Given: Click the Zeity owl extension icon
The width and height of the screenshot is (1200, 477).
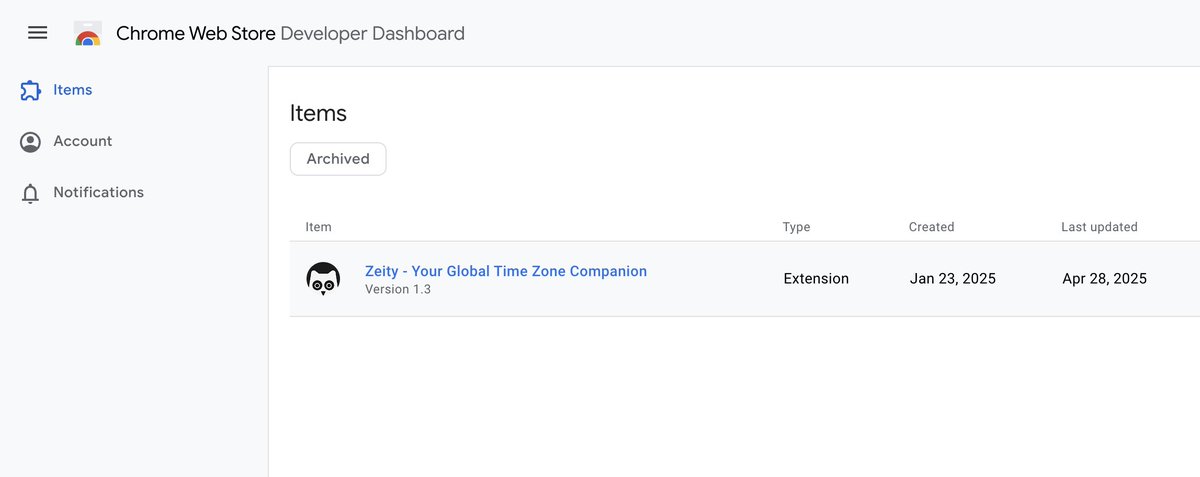Looking at the screenshot, I should [x=323, y=279].
